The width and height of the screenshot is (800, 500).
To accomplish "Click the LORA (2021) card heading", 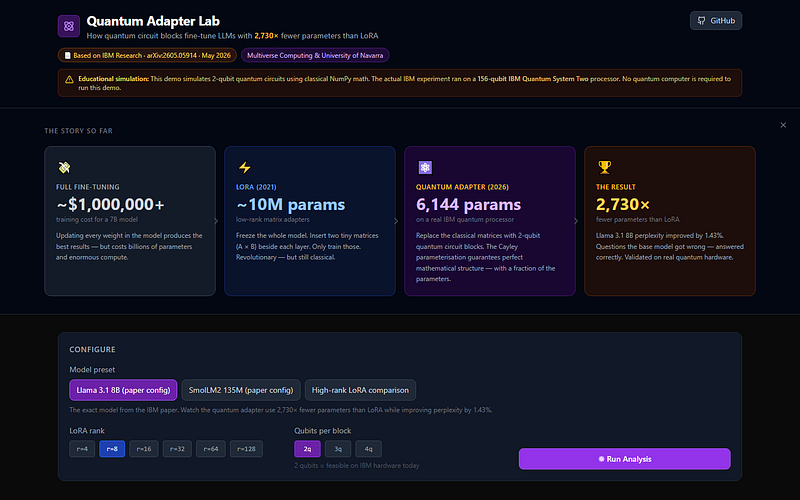I will pyautogui.click(x=256, y=187).
